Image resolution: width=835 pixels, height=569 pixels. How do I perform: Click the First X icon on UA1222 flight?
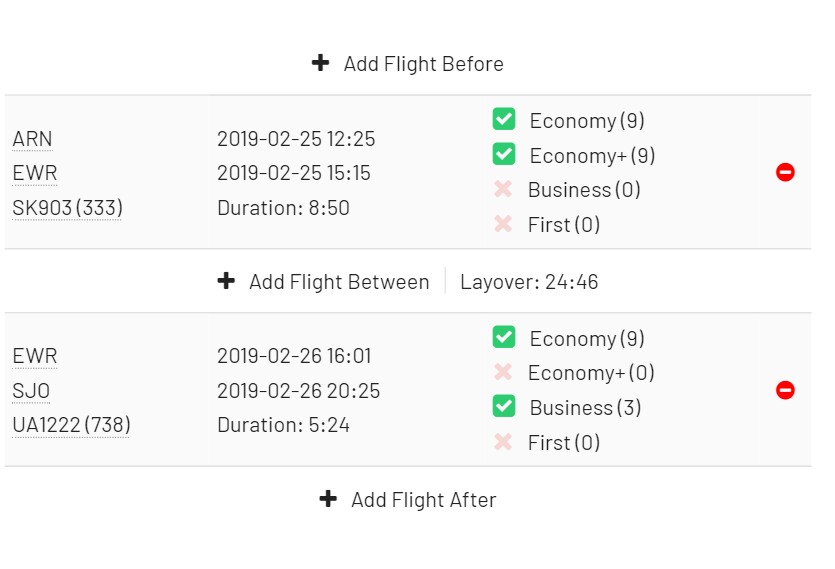coord(503,442)
